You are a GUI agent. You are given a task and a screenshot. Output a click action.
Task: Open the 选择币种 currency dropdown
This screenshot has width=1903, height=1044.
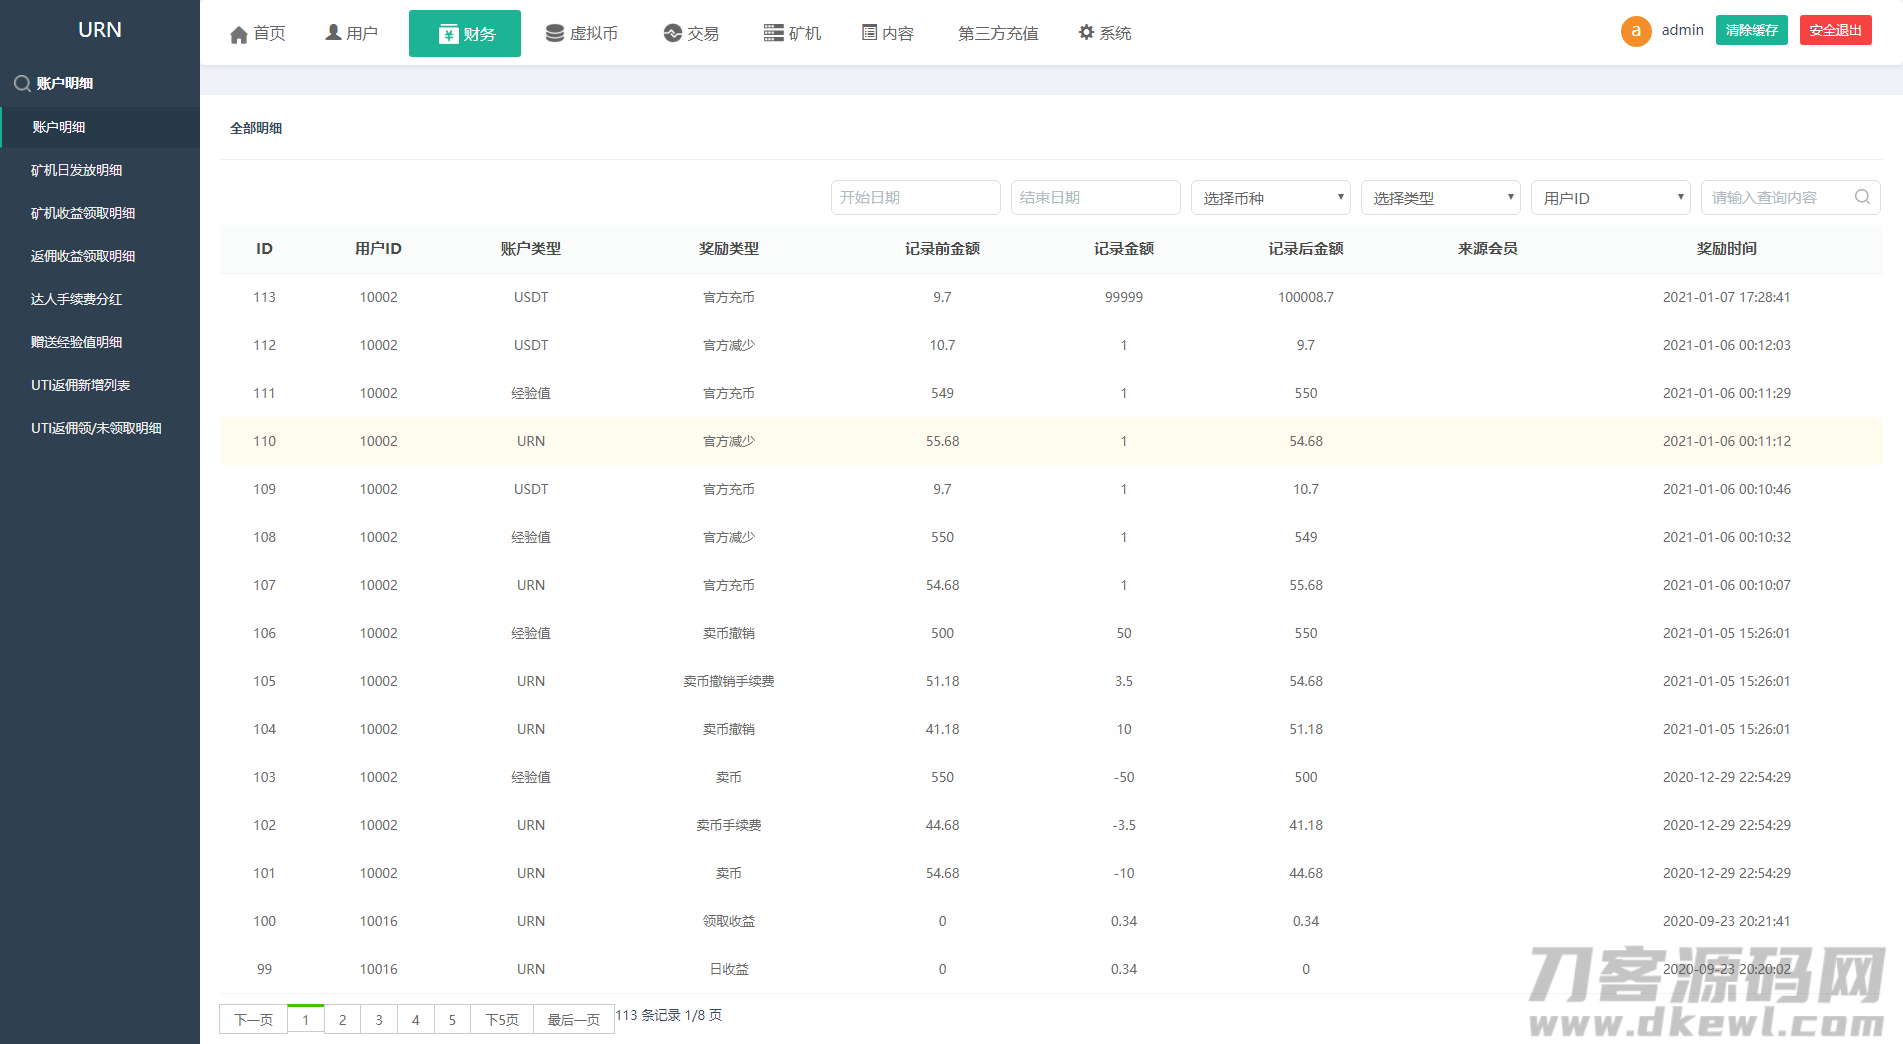point(1270,198)
